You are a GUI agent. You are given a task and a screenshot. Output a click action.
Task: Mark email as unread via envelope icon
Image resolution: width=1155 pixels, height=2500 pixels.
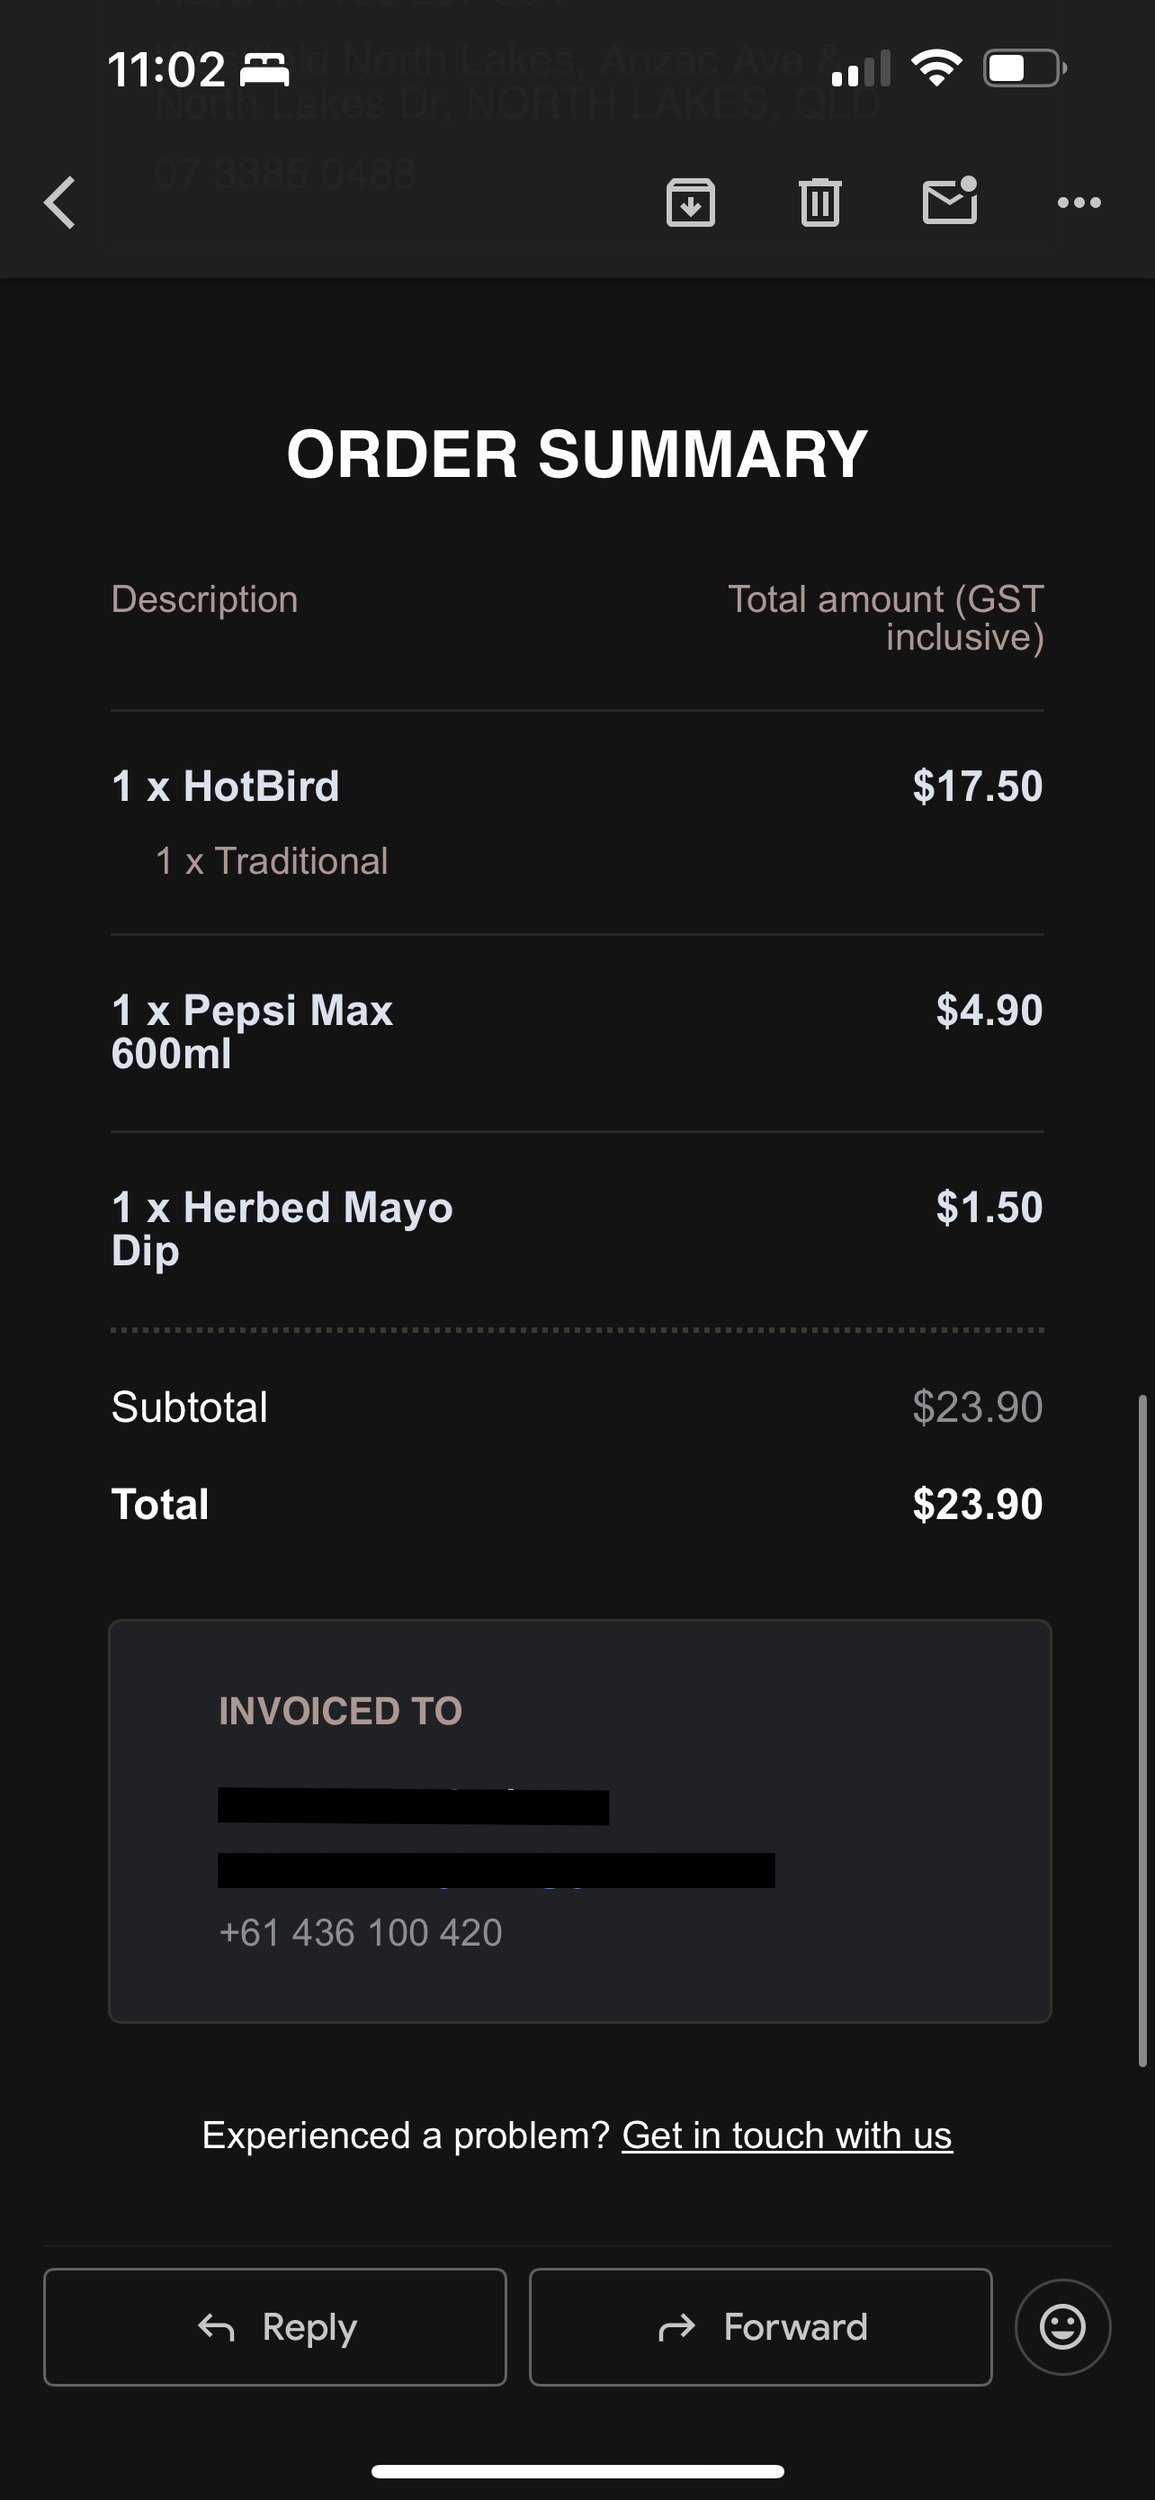[x=949, y=201]
